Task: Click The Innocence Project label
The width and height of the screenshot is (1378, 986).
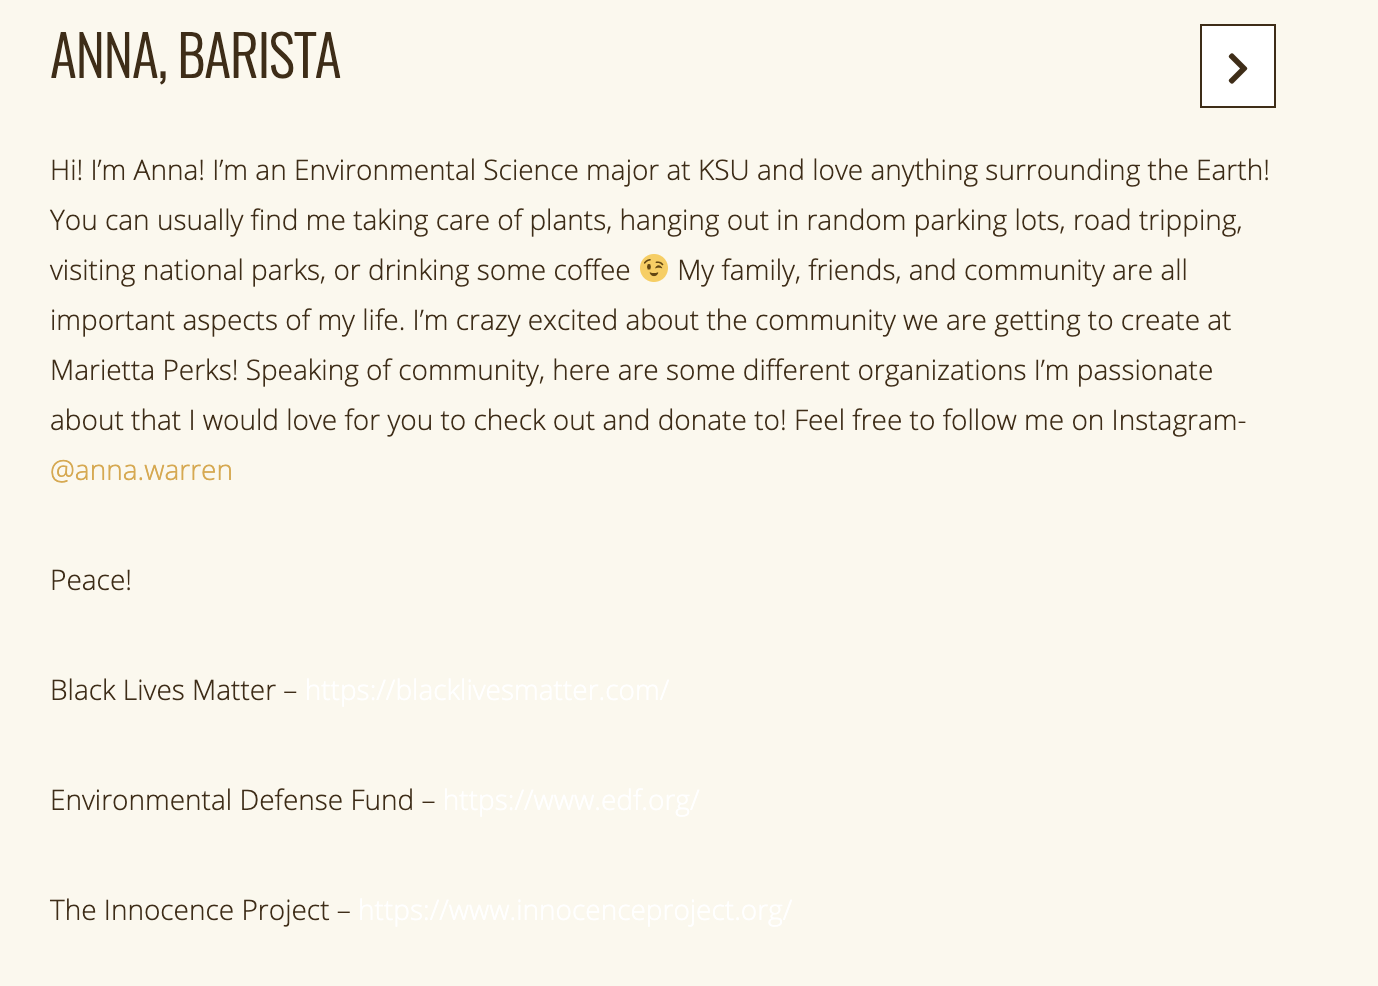Action: click(190, 910)
